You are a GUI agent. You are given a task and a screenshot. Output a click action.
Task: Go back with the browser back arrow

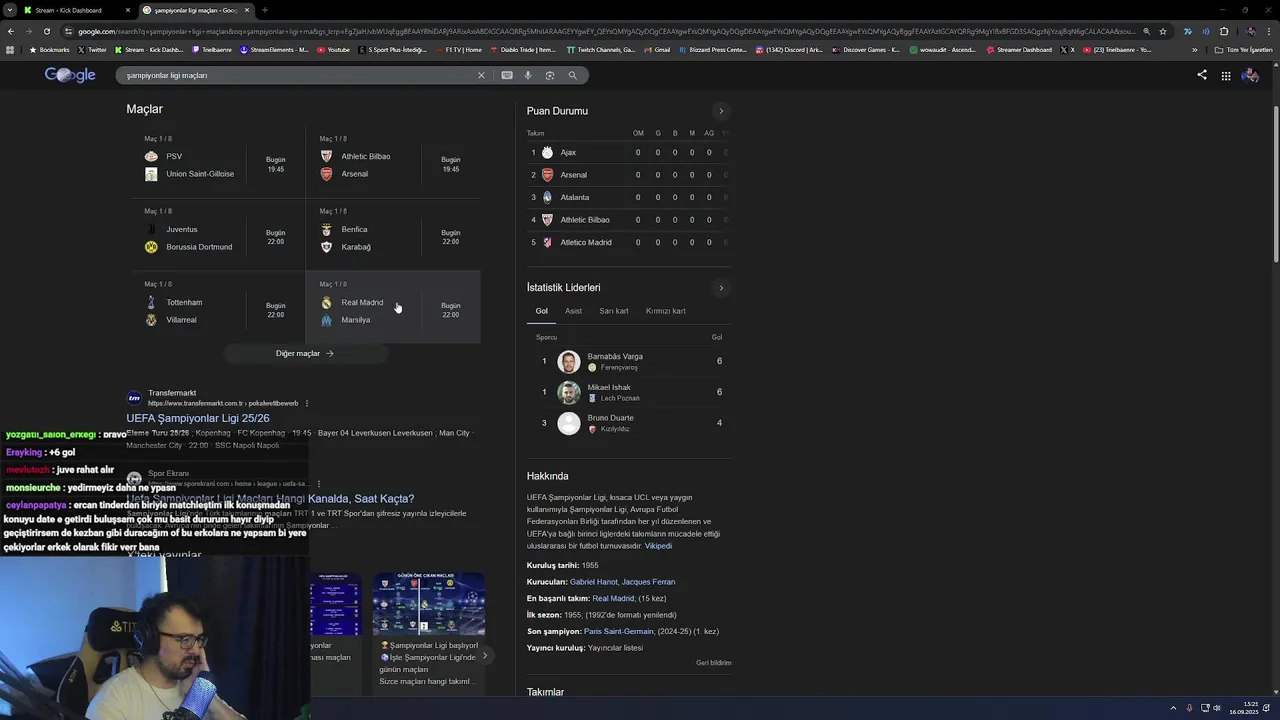click(x=10, y=31)
